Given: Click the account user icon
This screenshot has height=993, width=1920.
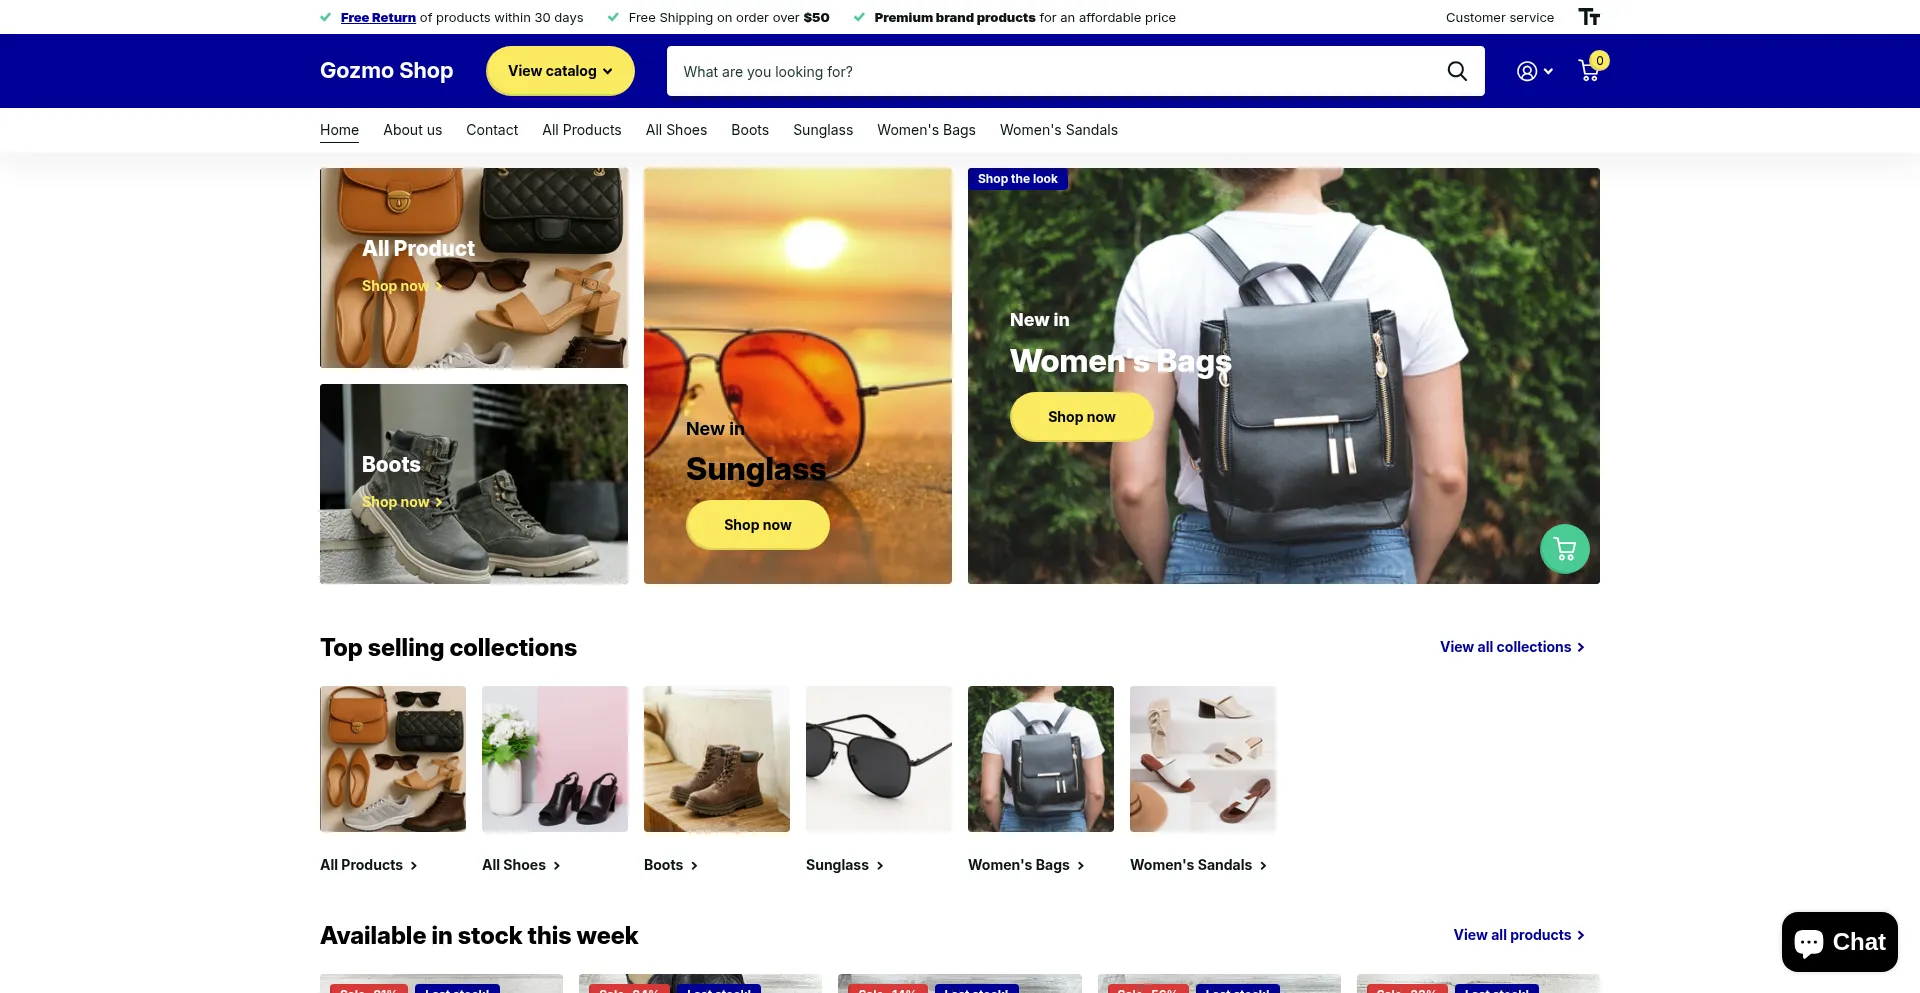Looking at the screenshot, I should tap(1526, 71).
